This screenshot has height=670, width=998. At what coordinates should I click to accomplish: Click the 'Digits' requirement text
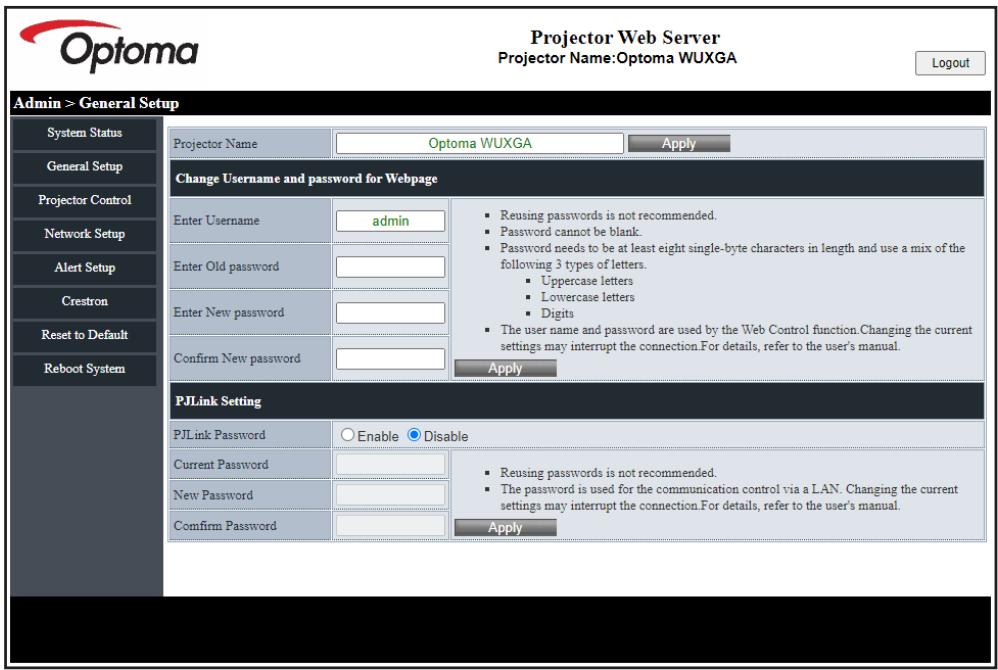[557, 314]
